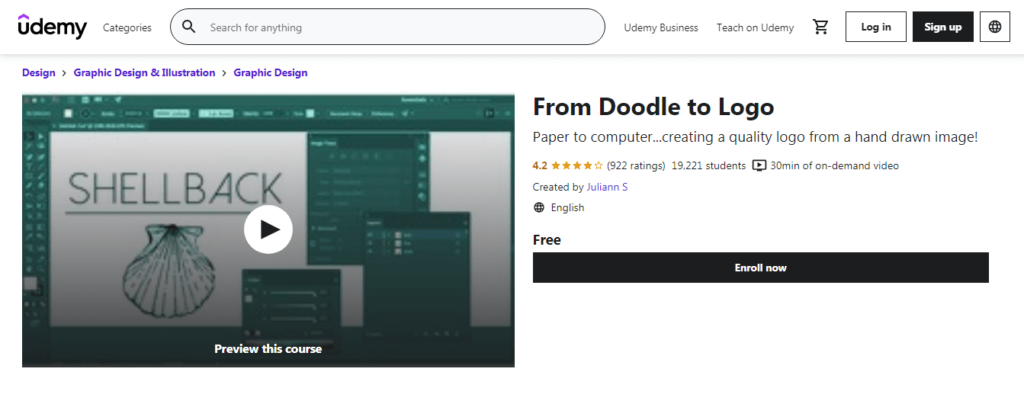1024x404 pixels.
Task: Open the globe language selector in header
Action: point(995,27)
